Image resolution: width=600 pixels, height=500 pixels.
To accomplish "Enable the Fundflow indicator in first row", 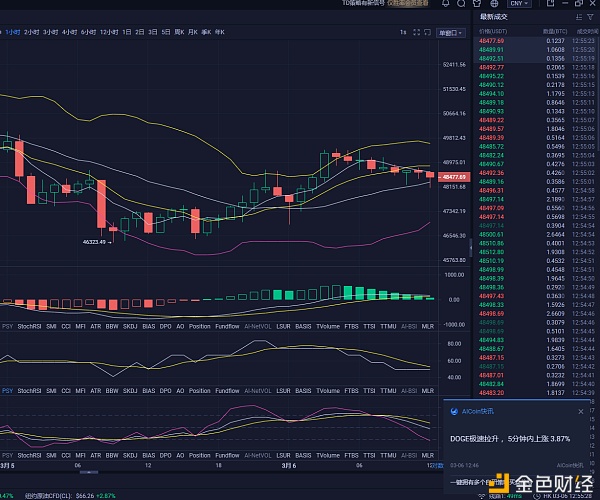I will click(x=227, y=325).
